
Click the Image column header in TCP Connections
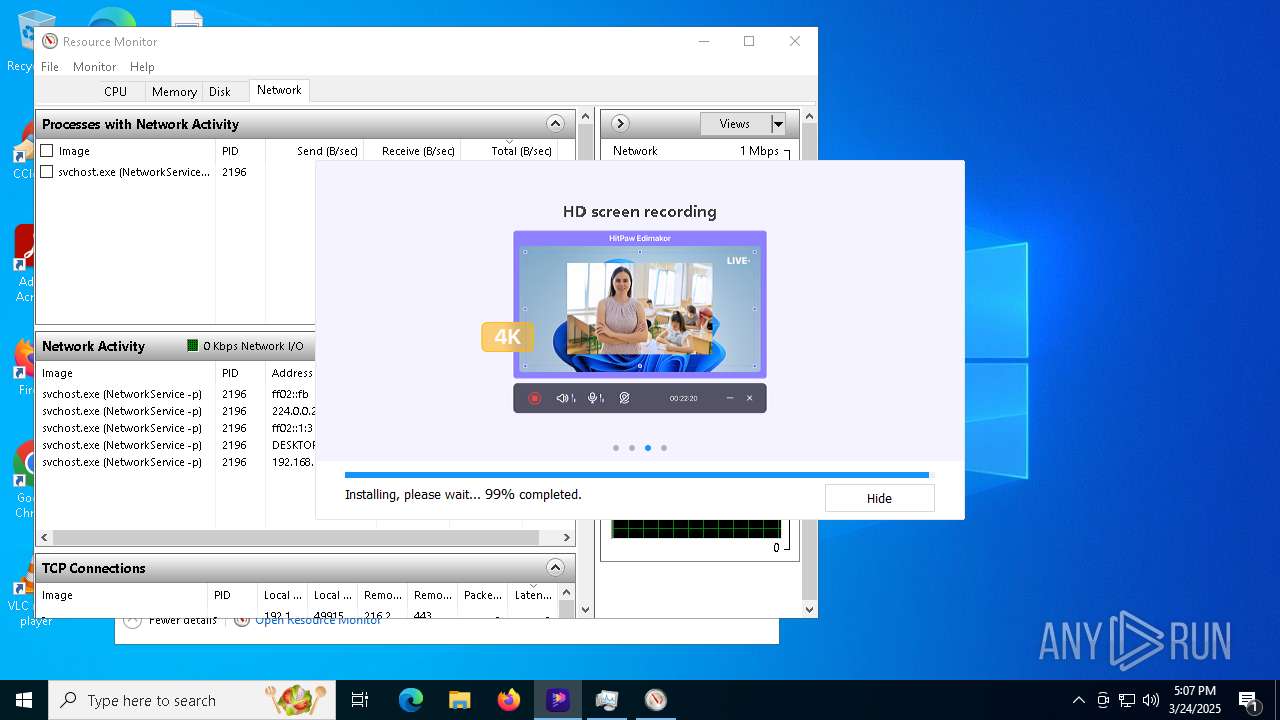(x=122, y=595)
